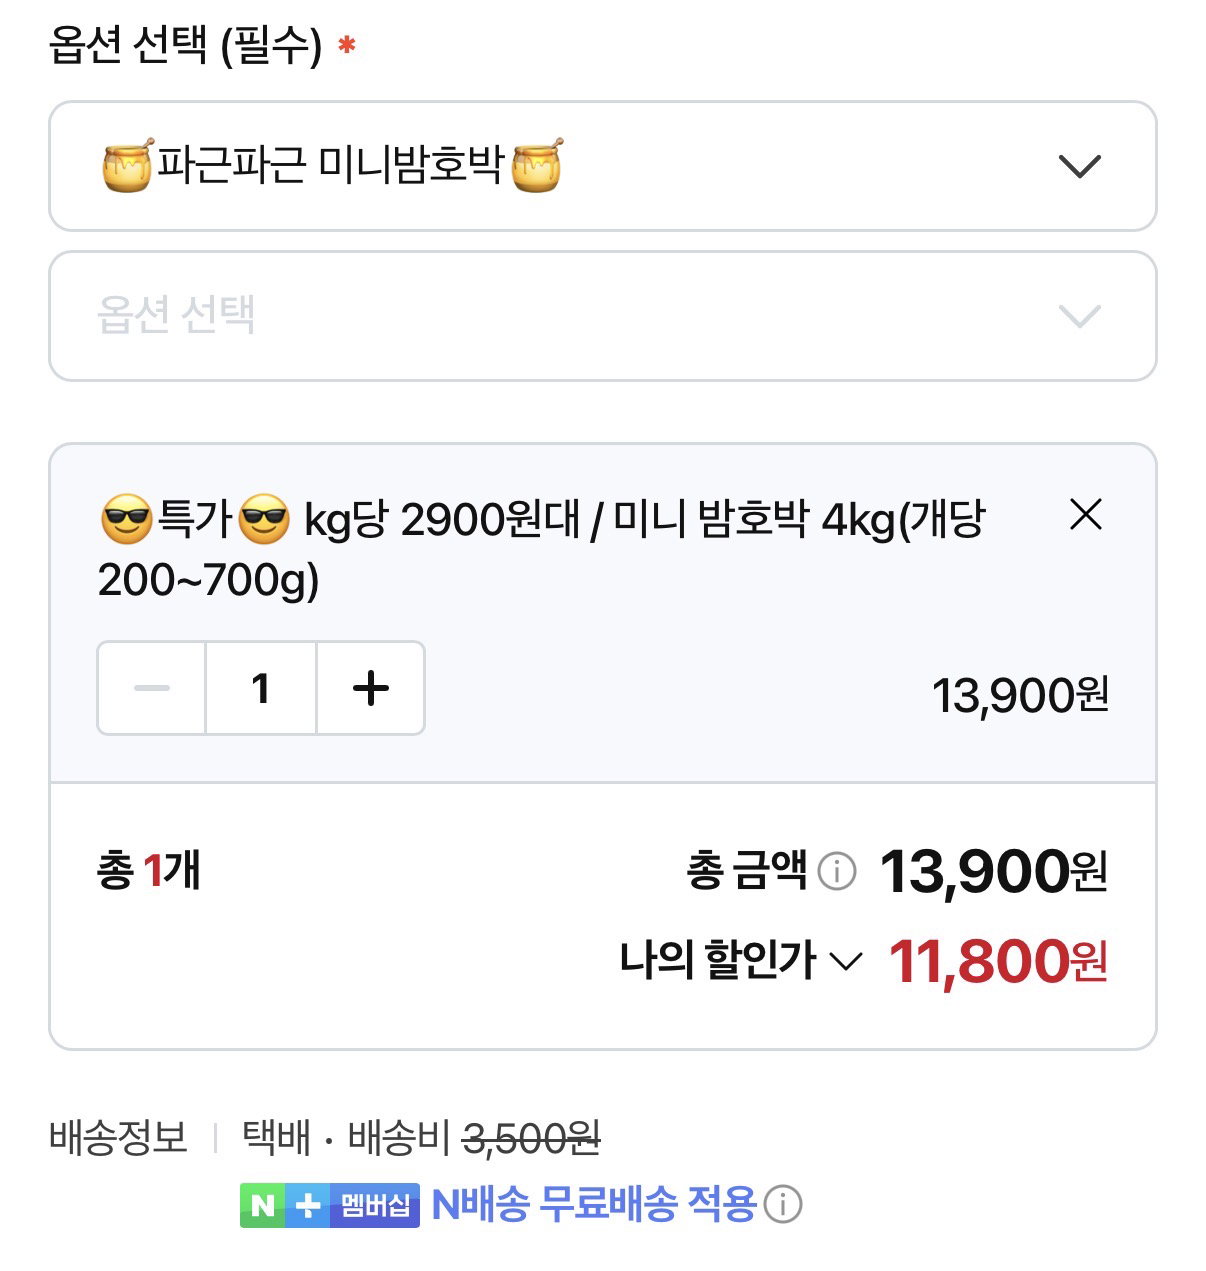Click the sunglasses emoji after 특가
The height and width of the screenshot is (1271, 1206).
pyautogui.click(x=265, y=520)
